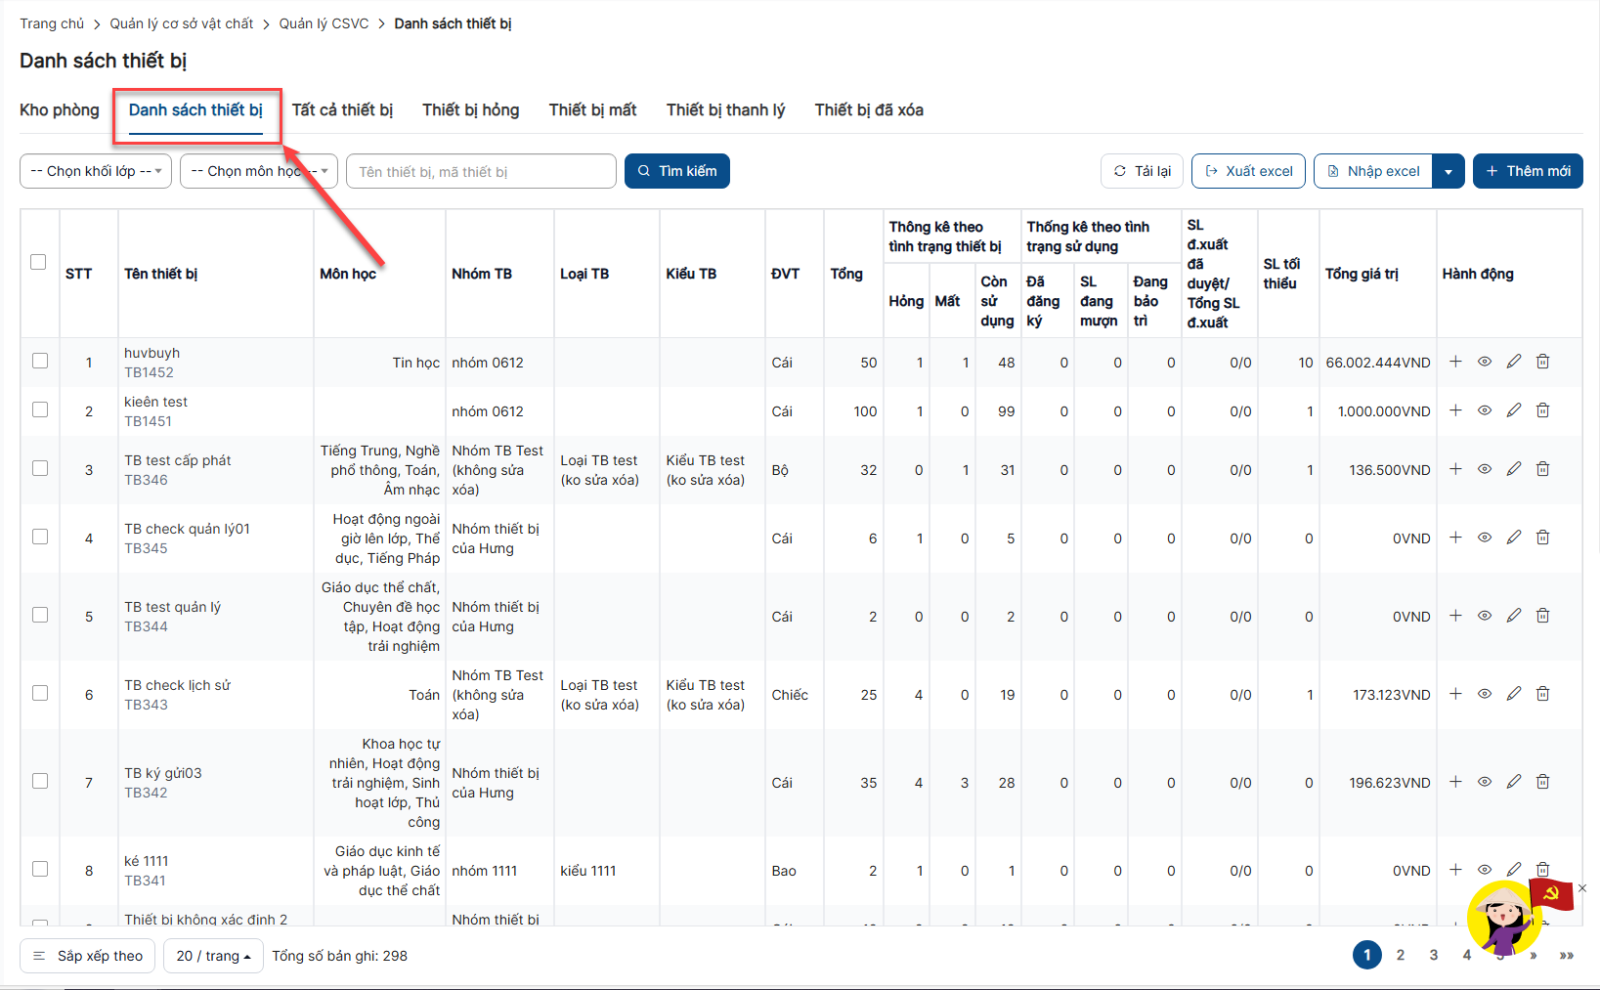Switch to the Thiết bị hỏng tab

[470, 110]
